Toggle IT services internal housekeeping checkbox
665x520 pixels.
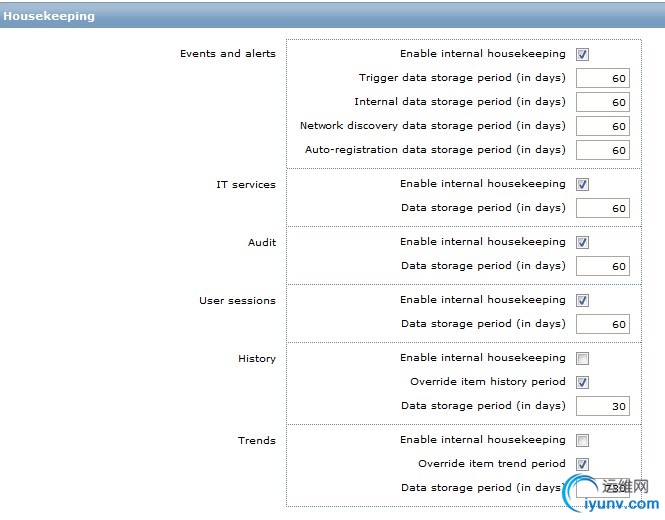(583, 185)
